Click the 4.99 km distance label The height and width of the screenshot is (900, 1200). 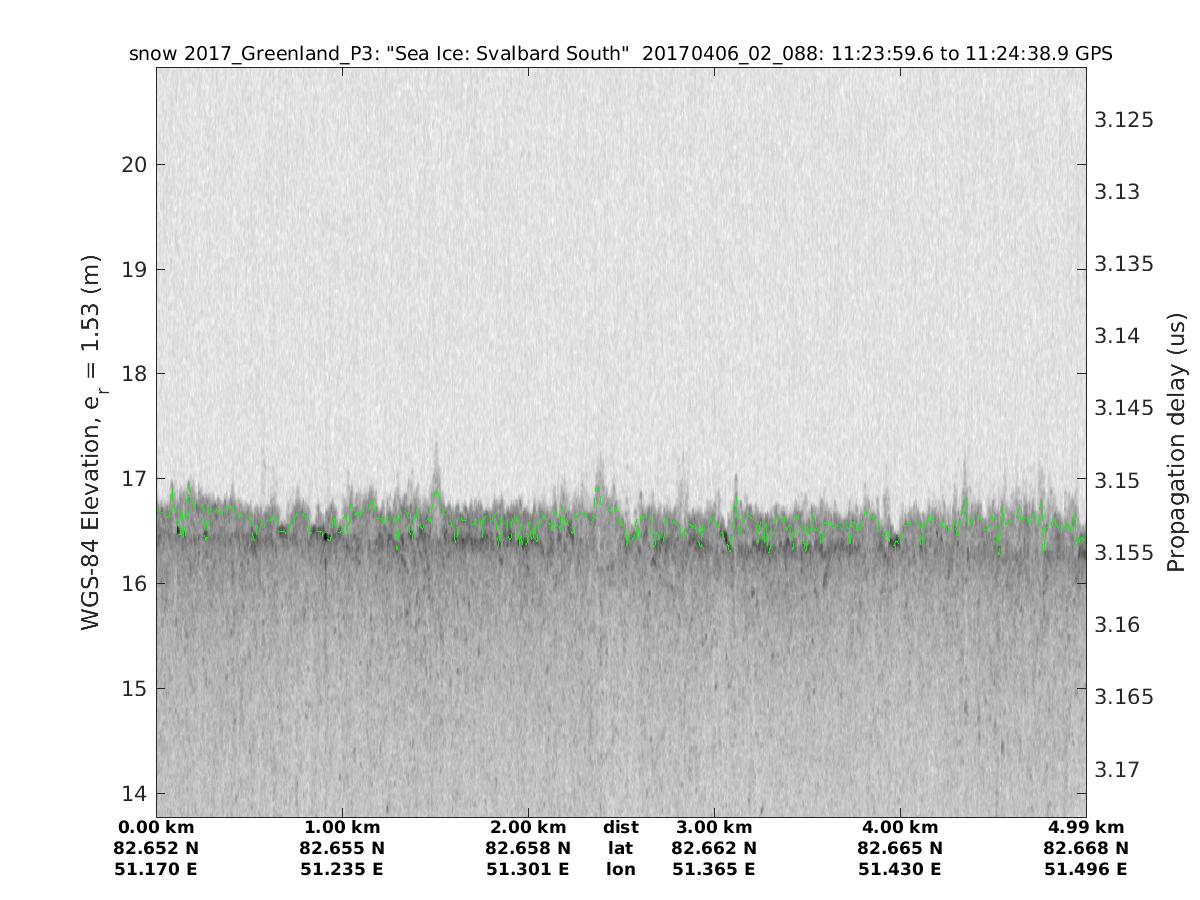1086,828
